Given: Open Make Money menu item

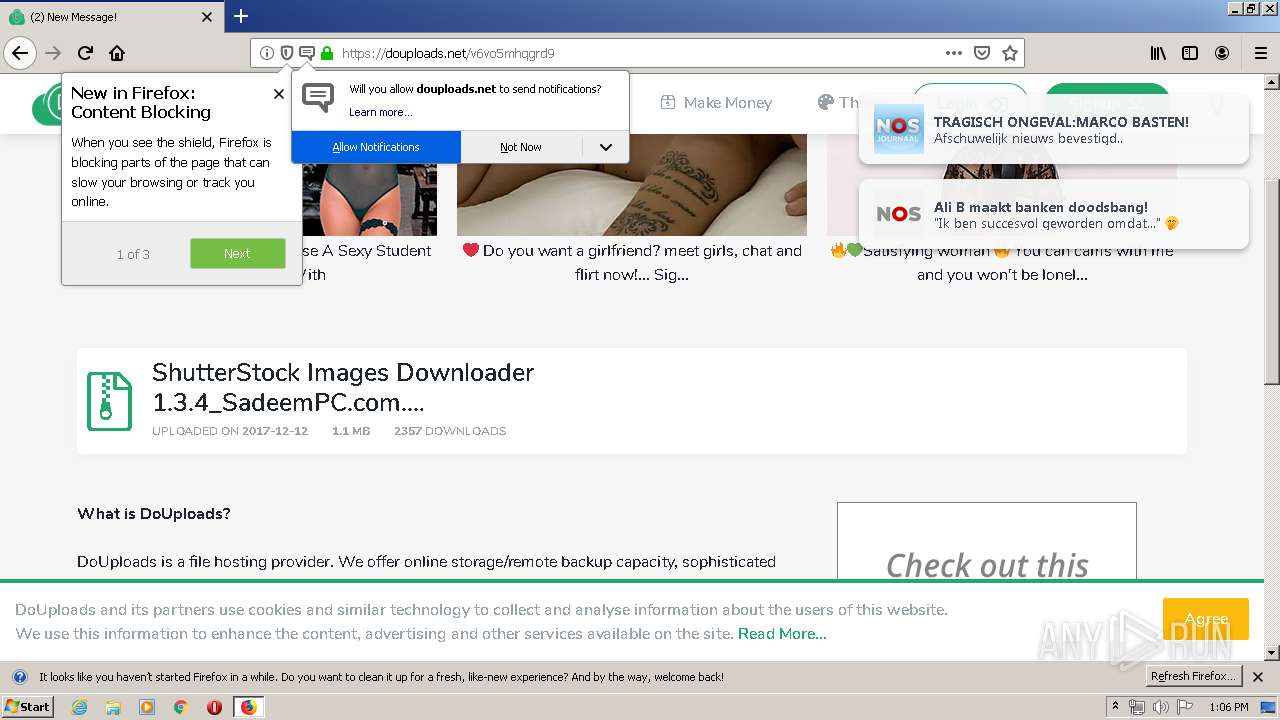Looking at the screenshot, I should click(716, 102).
